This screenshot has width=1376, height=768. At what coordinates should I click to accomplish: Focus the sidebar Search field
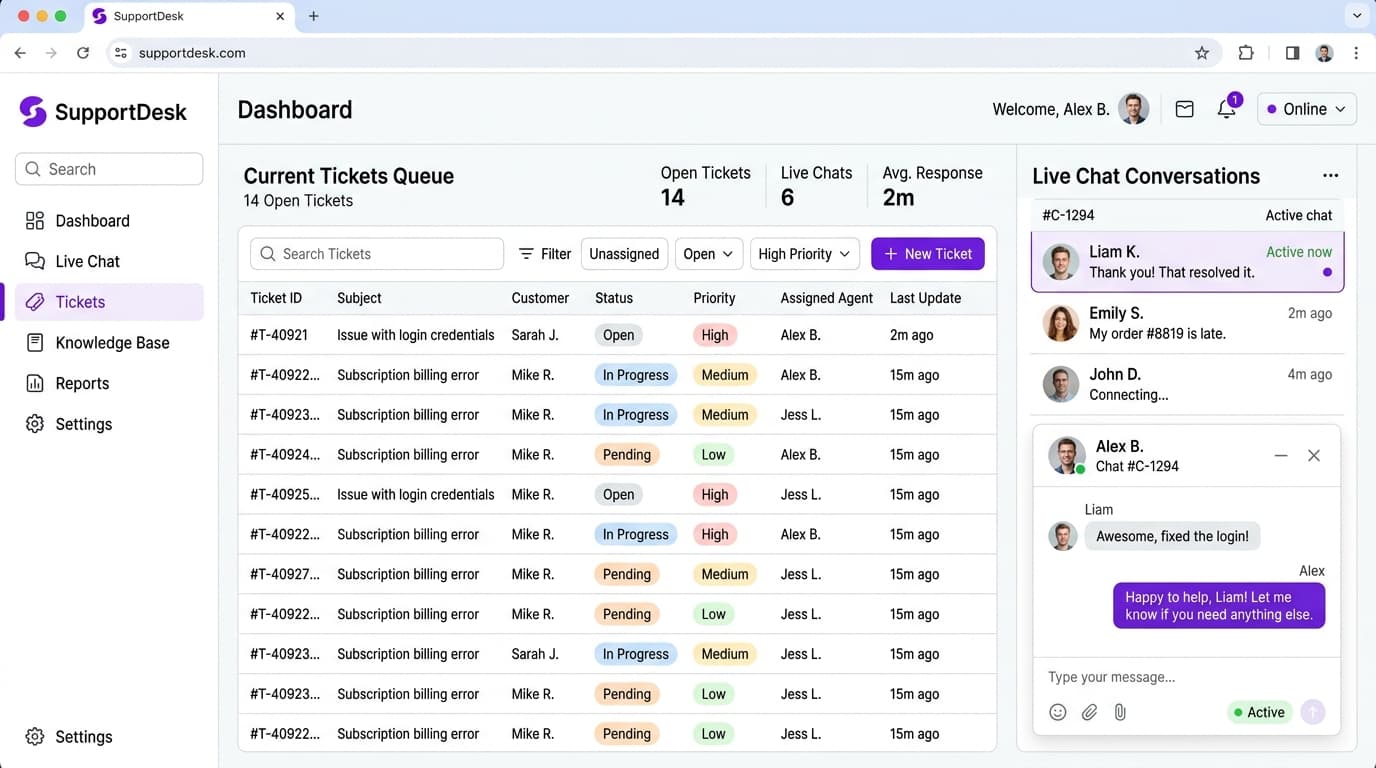point(109,169)
